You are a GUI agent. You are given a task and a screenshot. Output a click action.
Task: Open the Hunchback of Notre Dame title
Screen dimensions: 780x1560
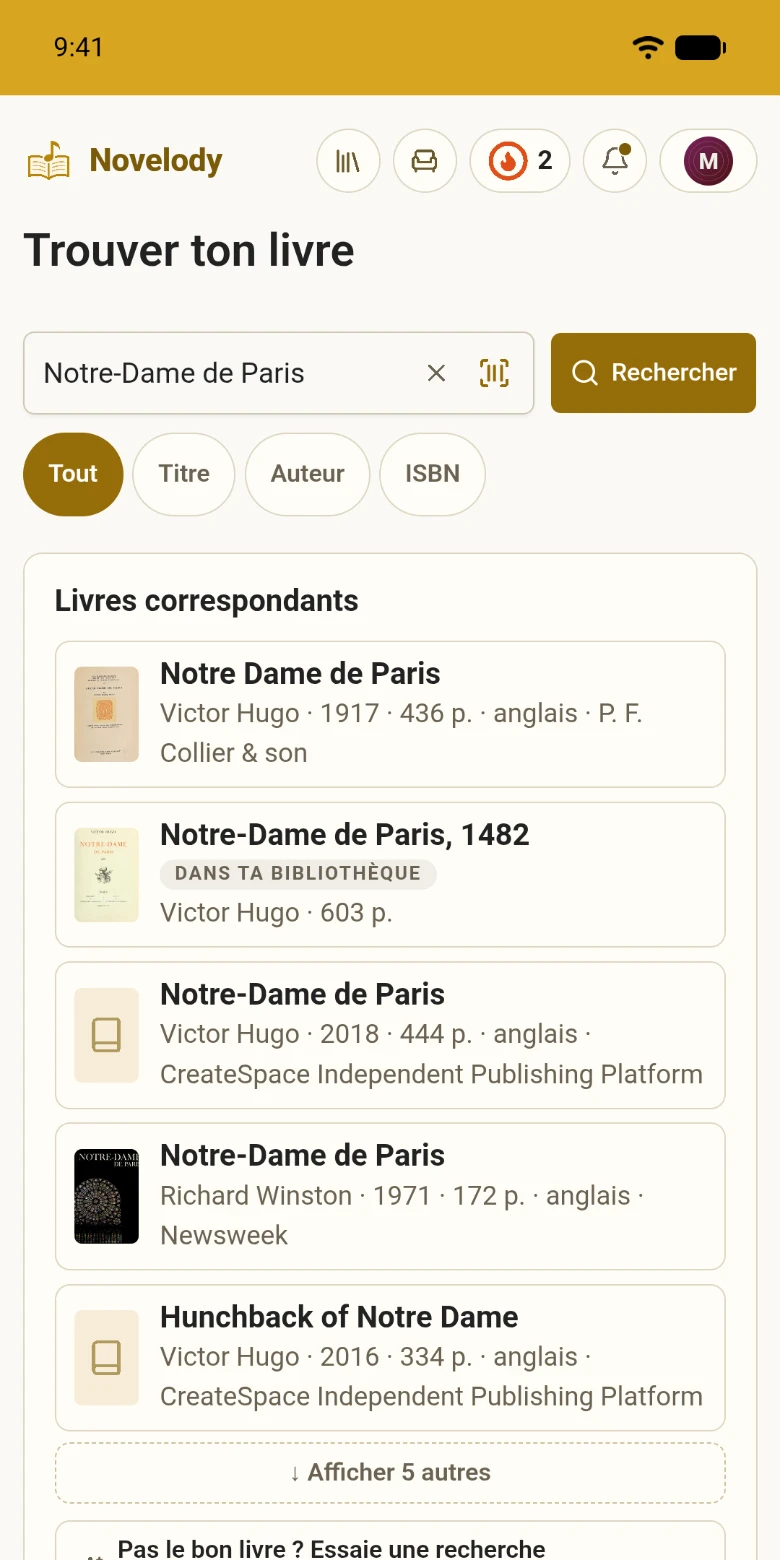pyautogui.click(x=339, y=1317)
